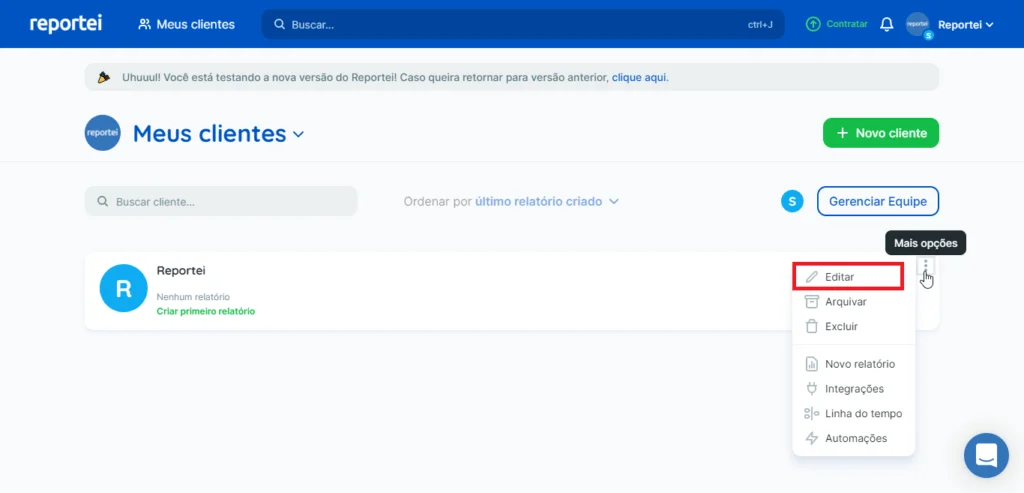The width and height of the screenshot is (1024, 493).
Task: Click the Mais opções three-dot icon
Action: [x=925, y=265]
